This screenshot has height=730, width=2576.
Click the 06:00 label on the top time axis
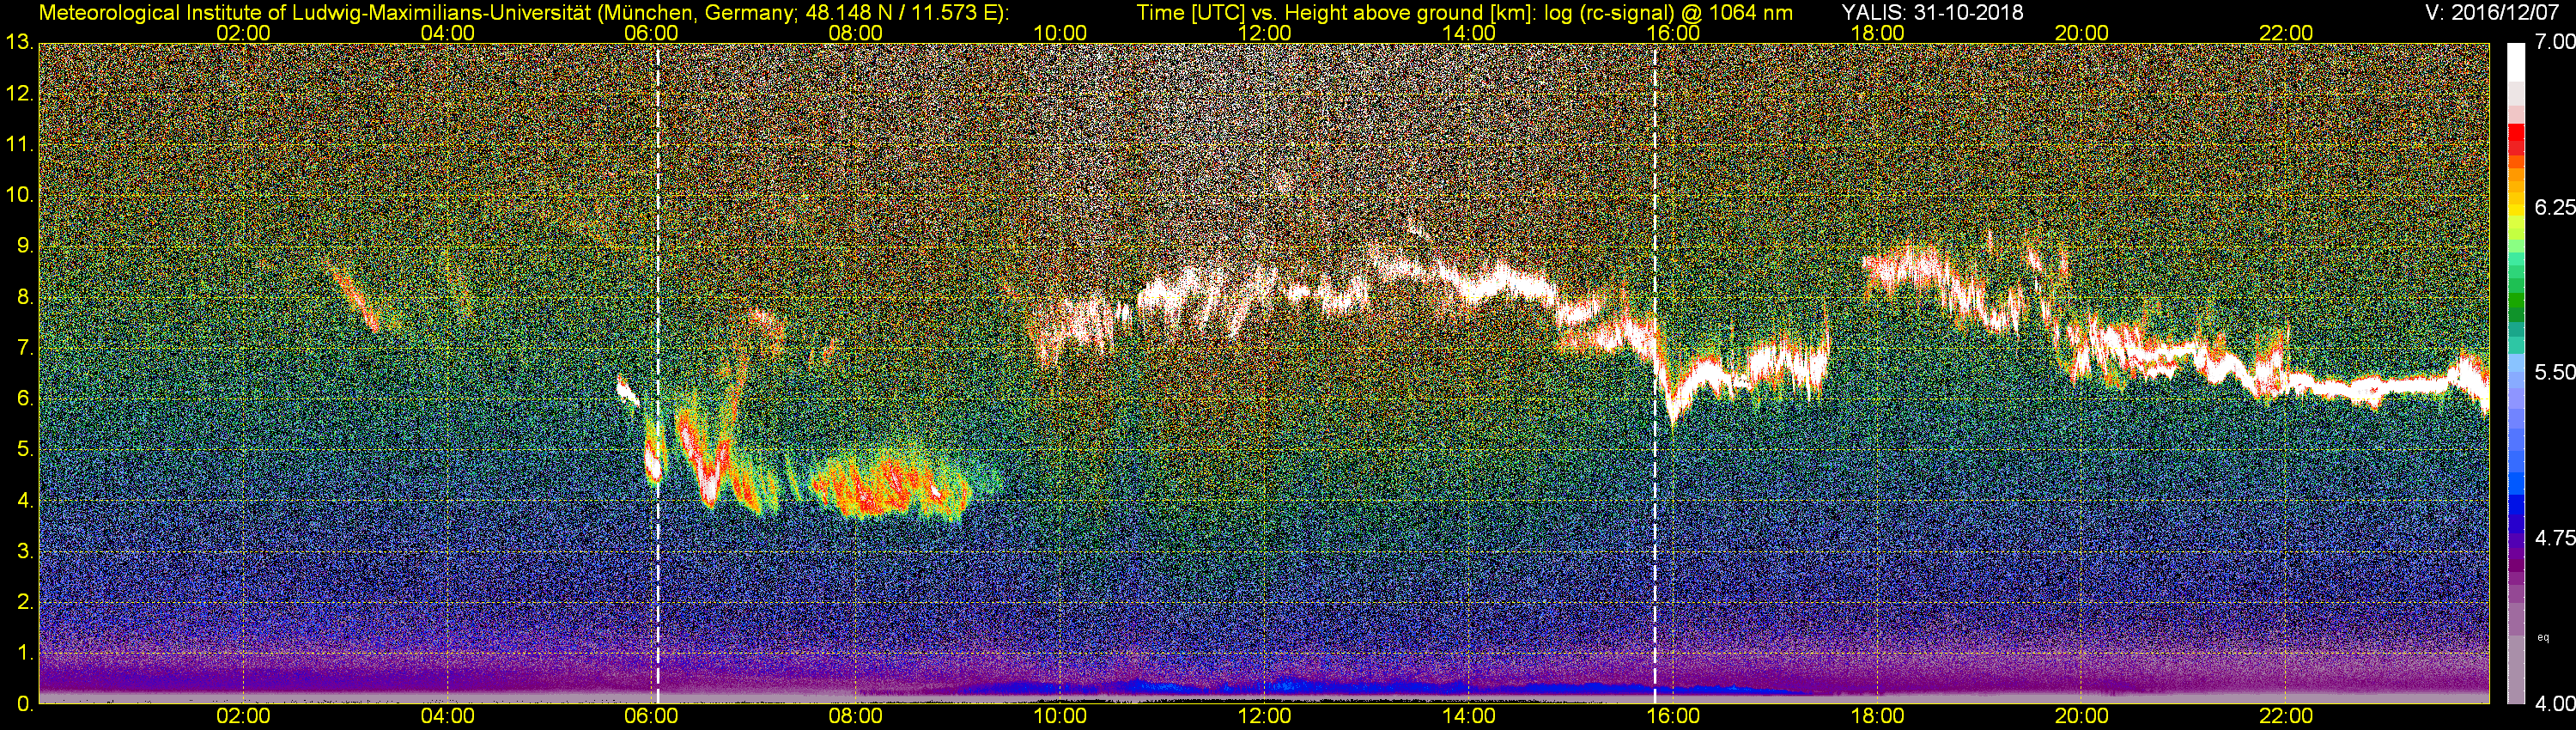(651, 33)
